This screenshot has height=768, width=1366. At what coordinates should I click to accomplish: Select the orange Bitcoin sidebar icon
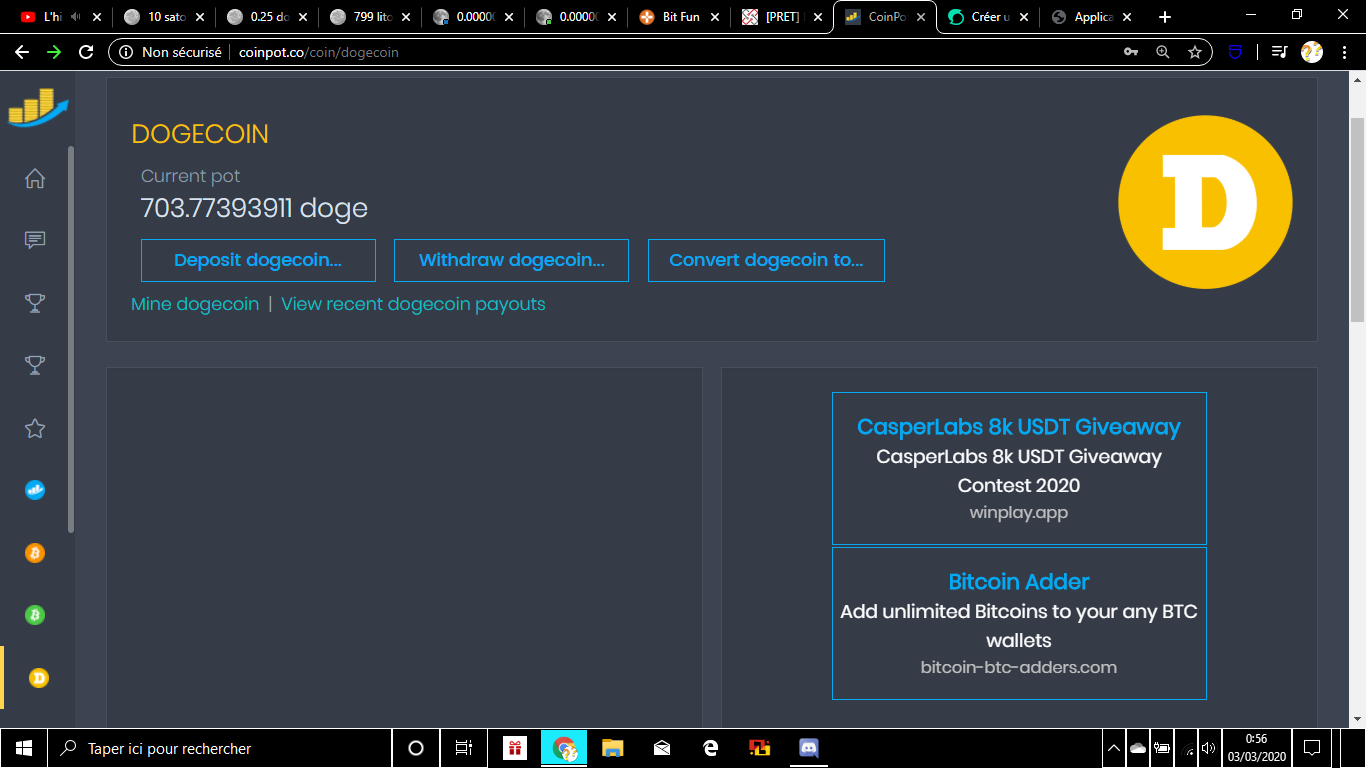coord(35,553)
